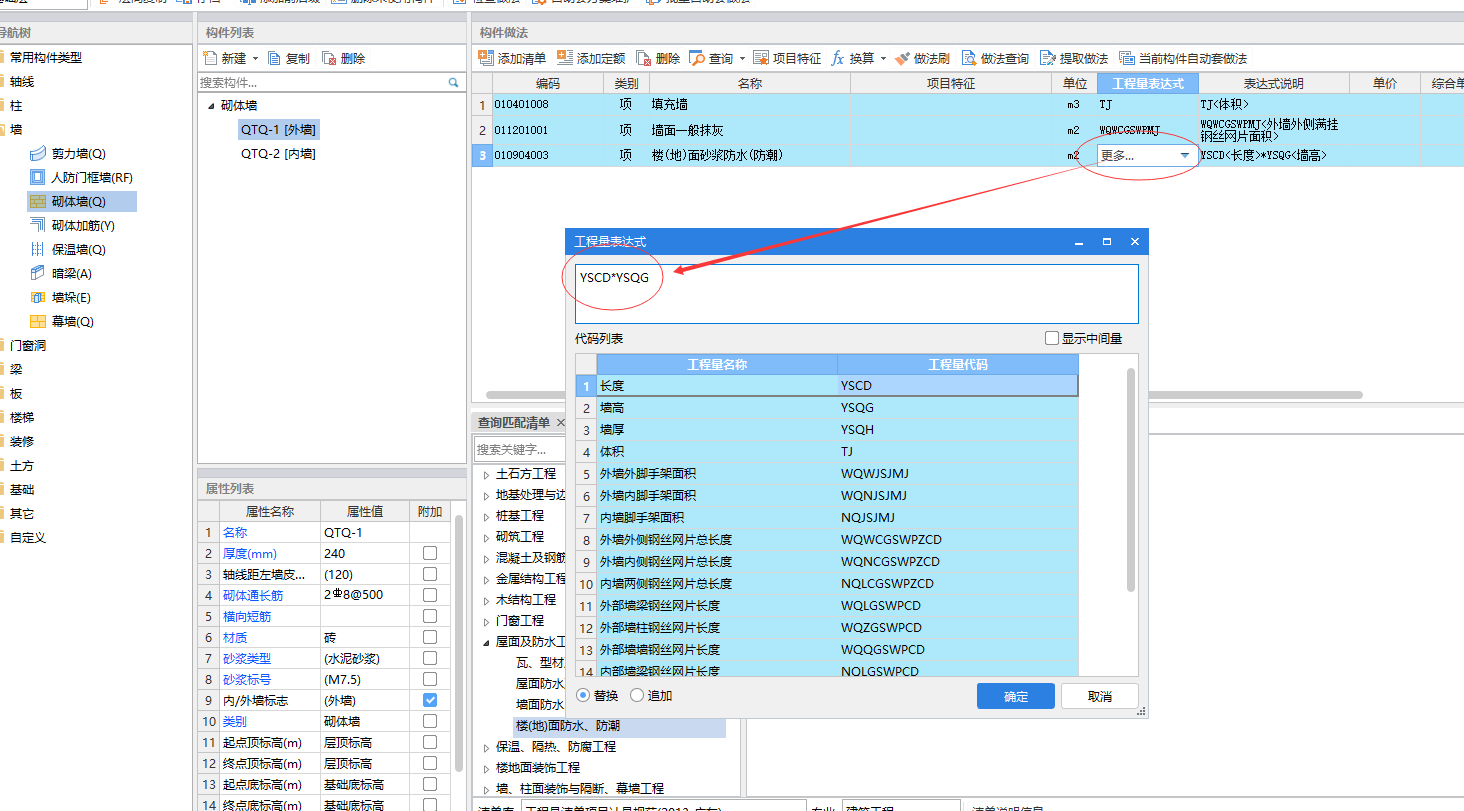Expand 土石方工程 in bill tree
Screen dimensions: 1464x811
[487, 474]
